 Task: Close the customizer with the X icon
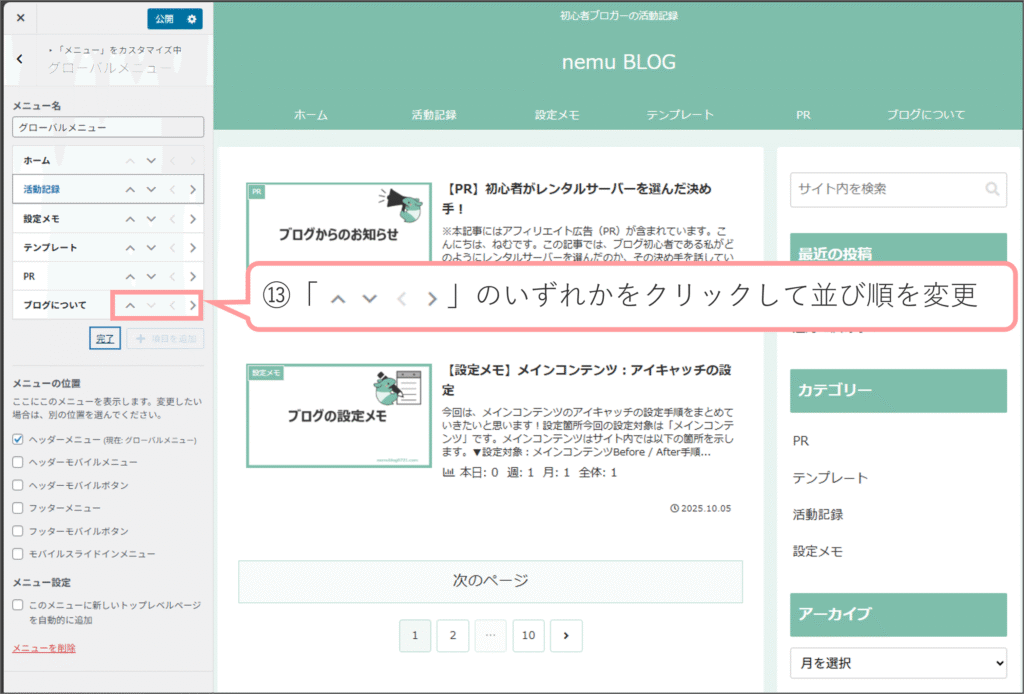pos(20,19)
